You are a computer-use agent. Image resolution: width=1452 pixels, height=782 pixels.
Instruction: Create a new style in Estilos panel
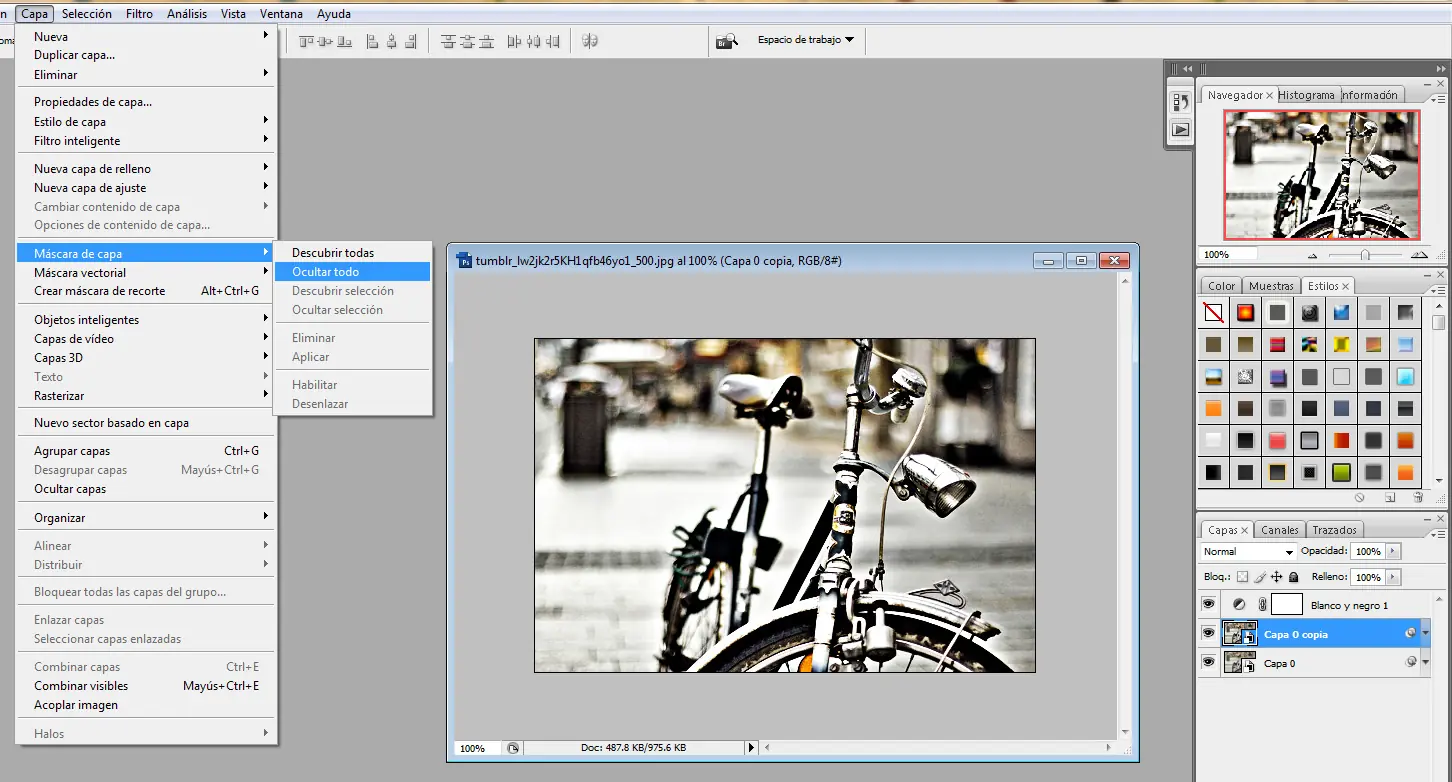click(x=1390, y=497)
